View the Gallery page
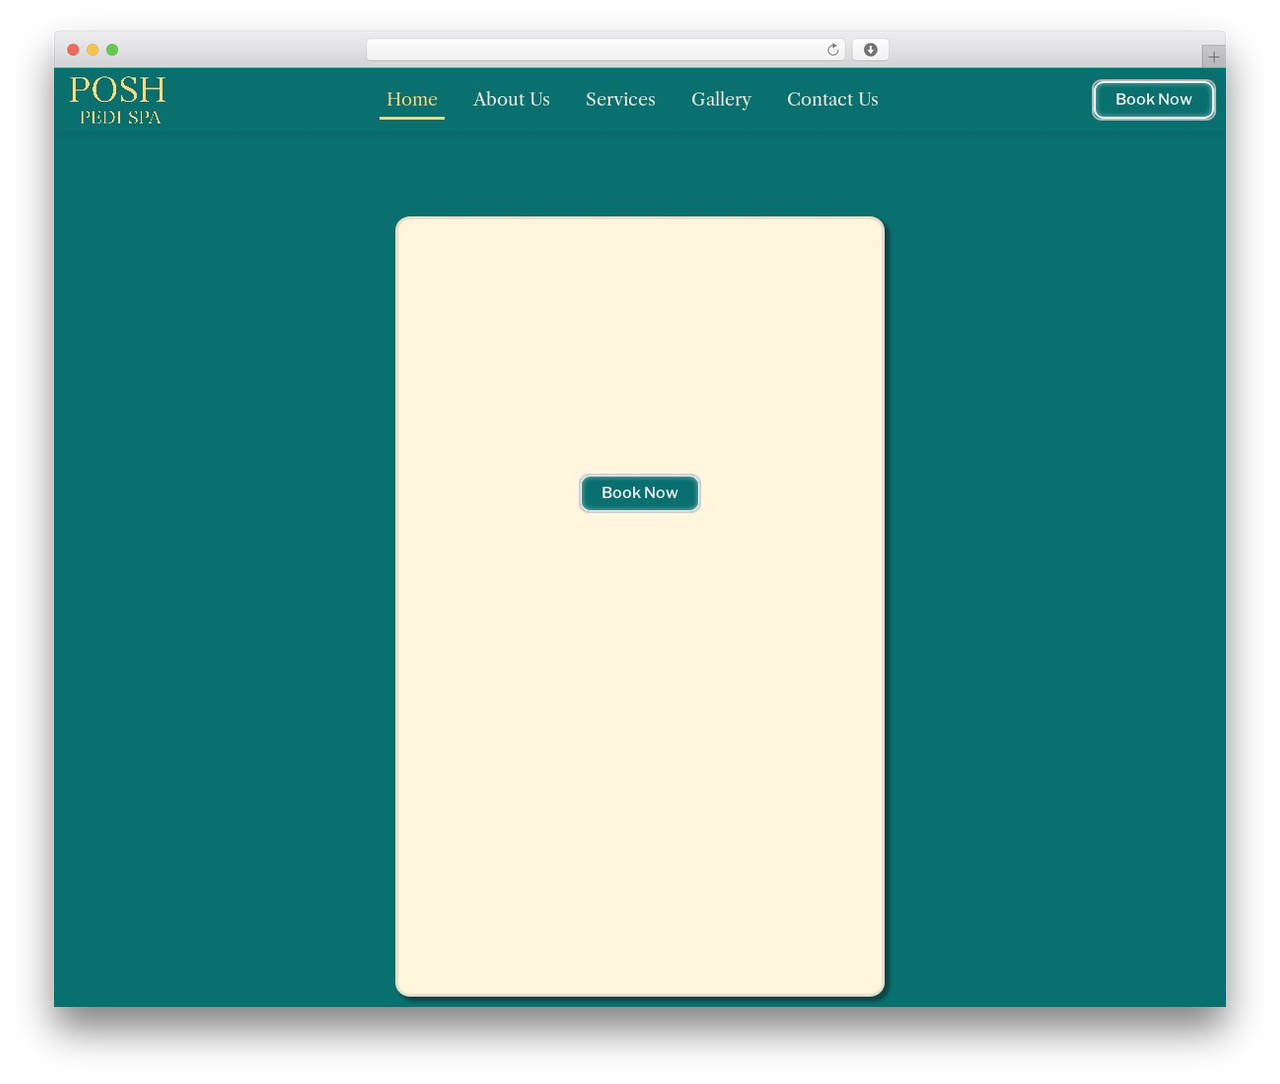The width and height of the screenshot is (1280, 1084). pos(721,99)
